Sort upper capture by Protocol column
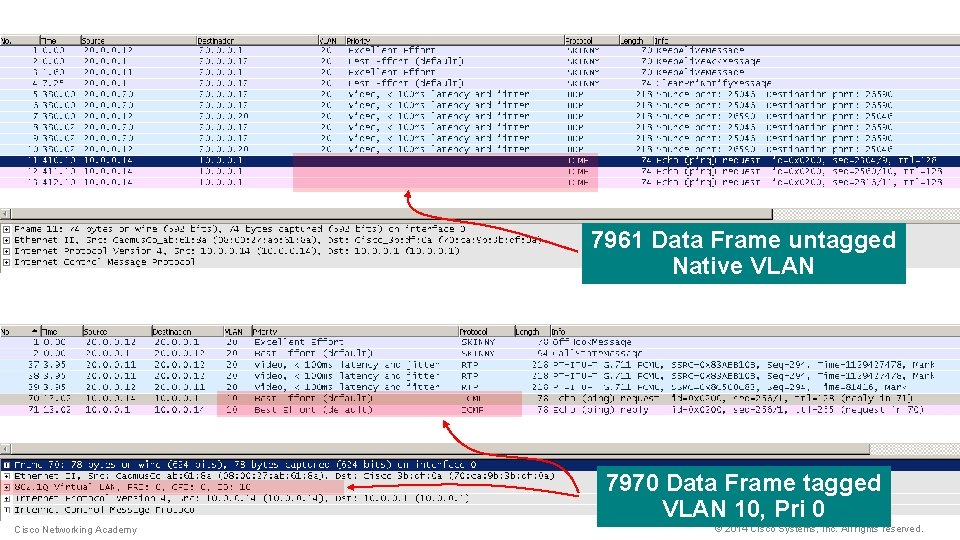The height and width of the screenshot is (540, 960). (x=591, y=40)
